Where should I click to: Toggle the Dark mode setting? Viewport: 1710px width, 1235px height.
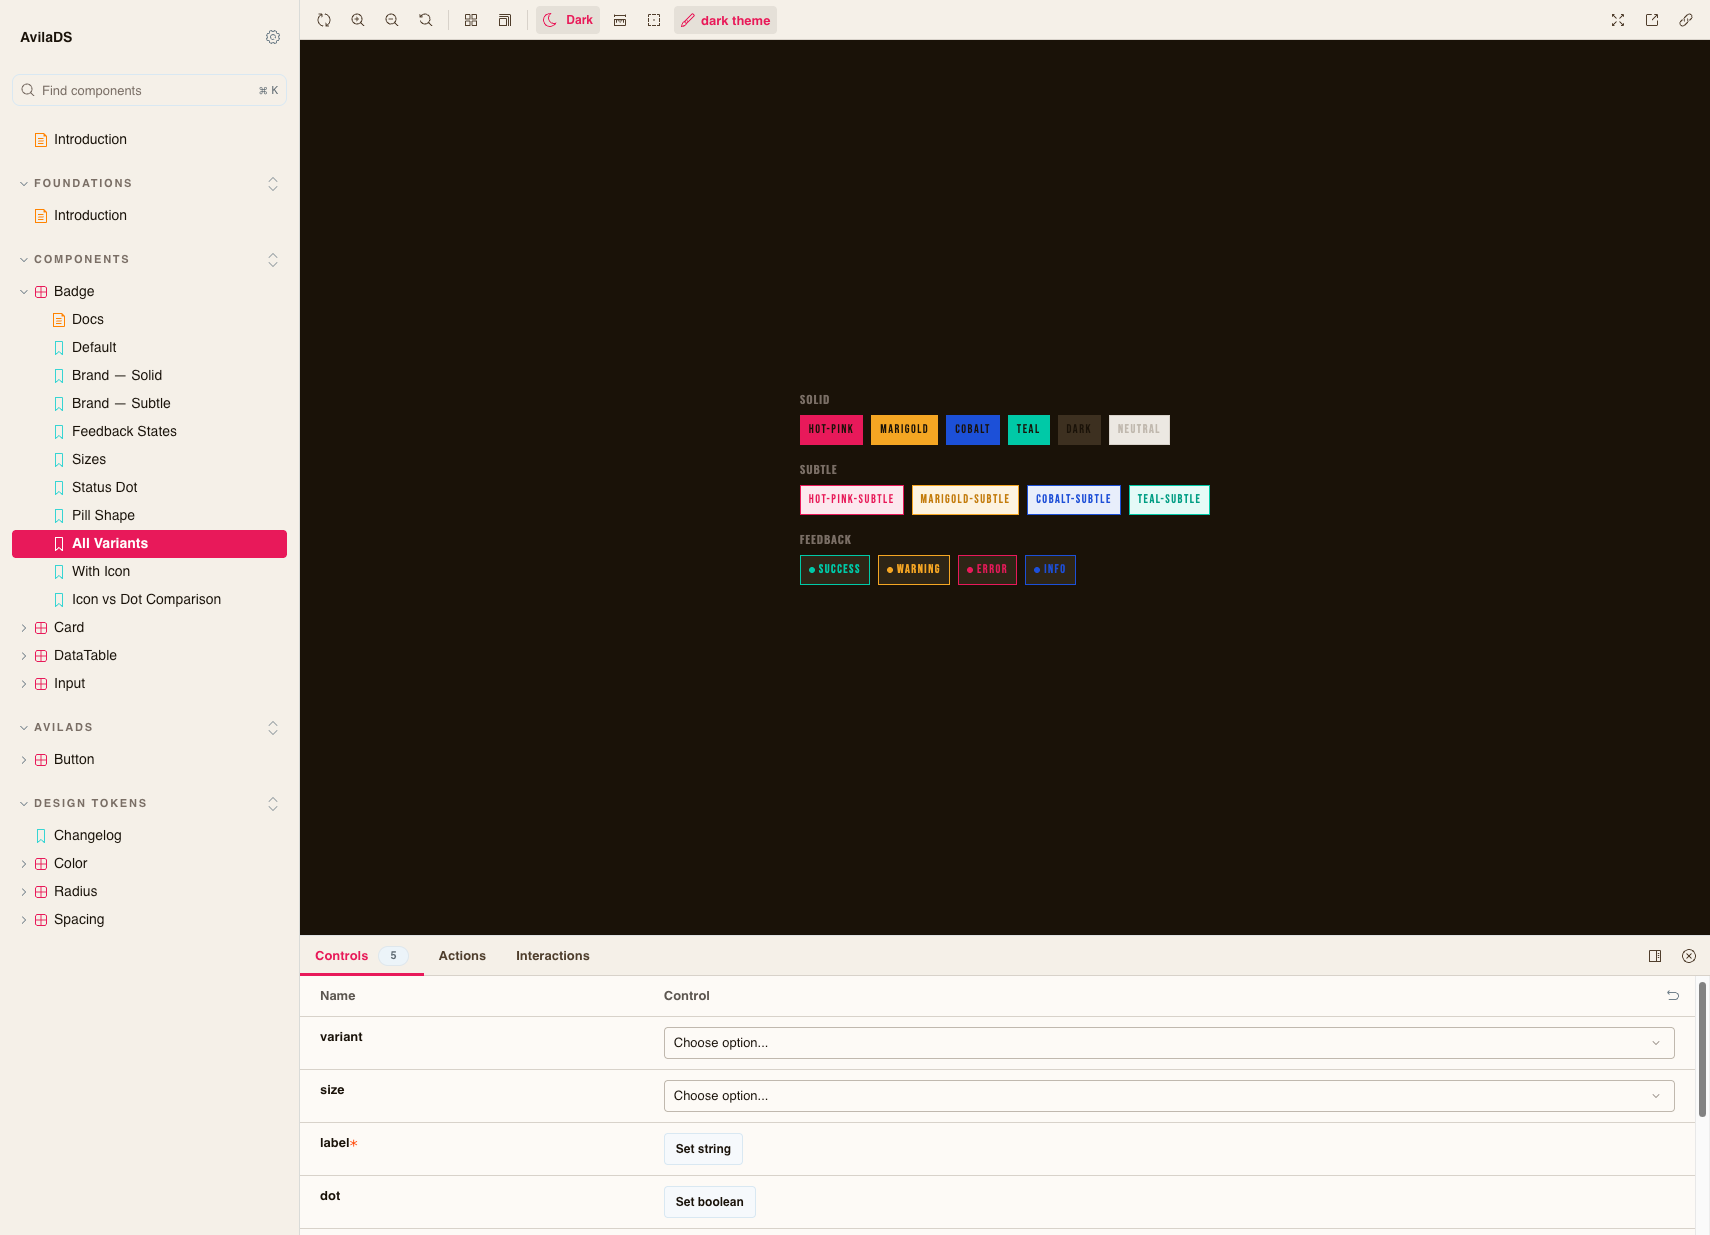[567, 19]
